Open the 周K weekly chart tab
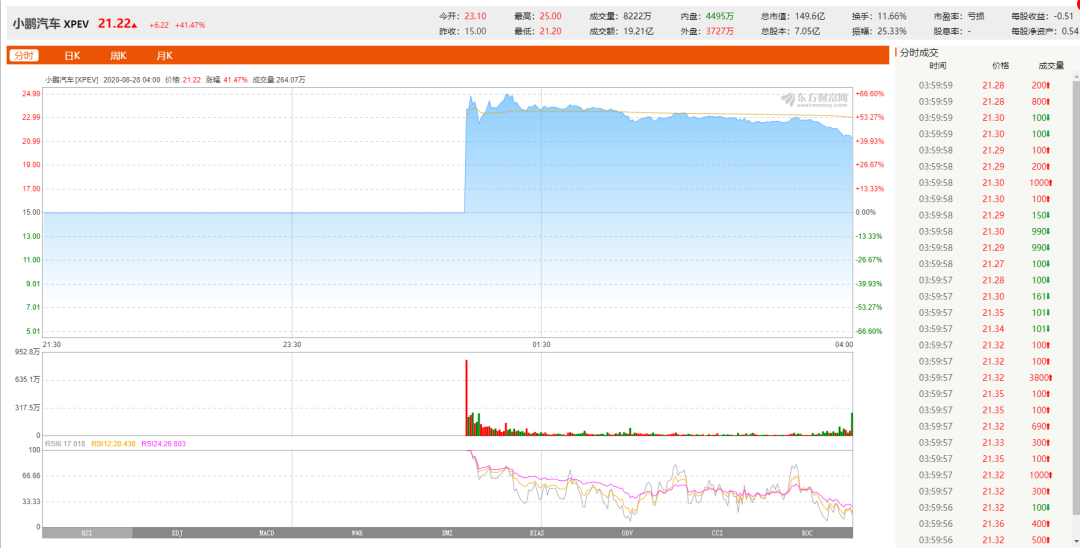This screenshot has height=548, width=1080. click(x=118, y=56)
